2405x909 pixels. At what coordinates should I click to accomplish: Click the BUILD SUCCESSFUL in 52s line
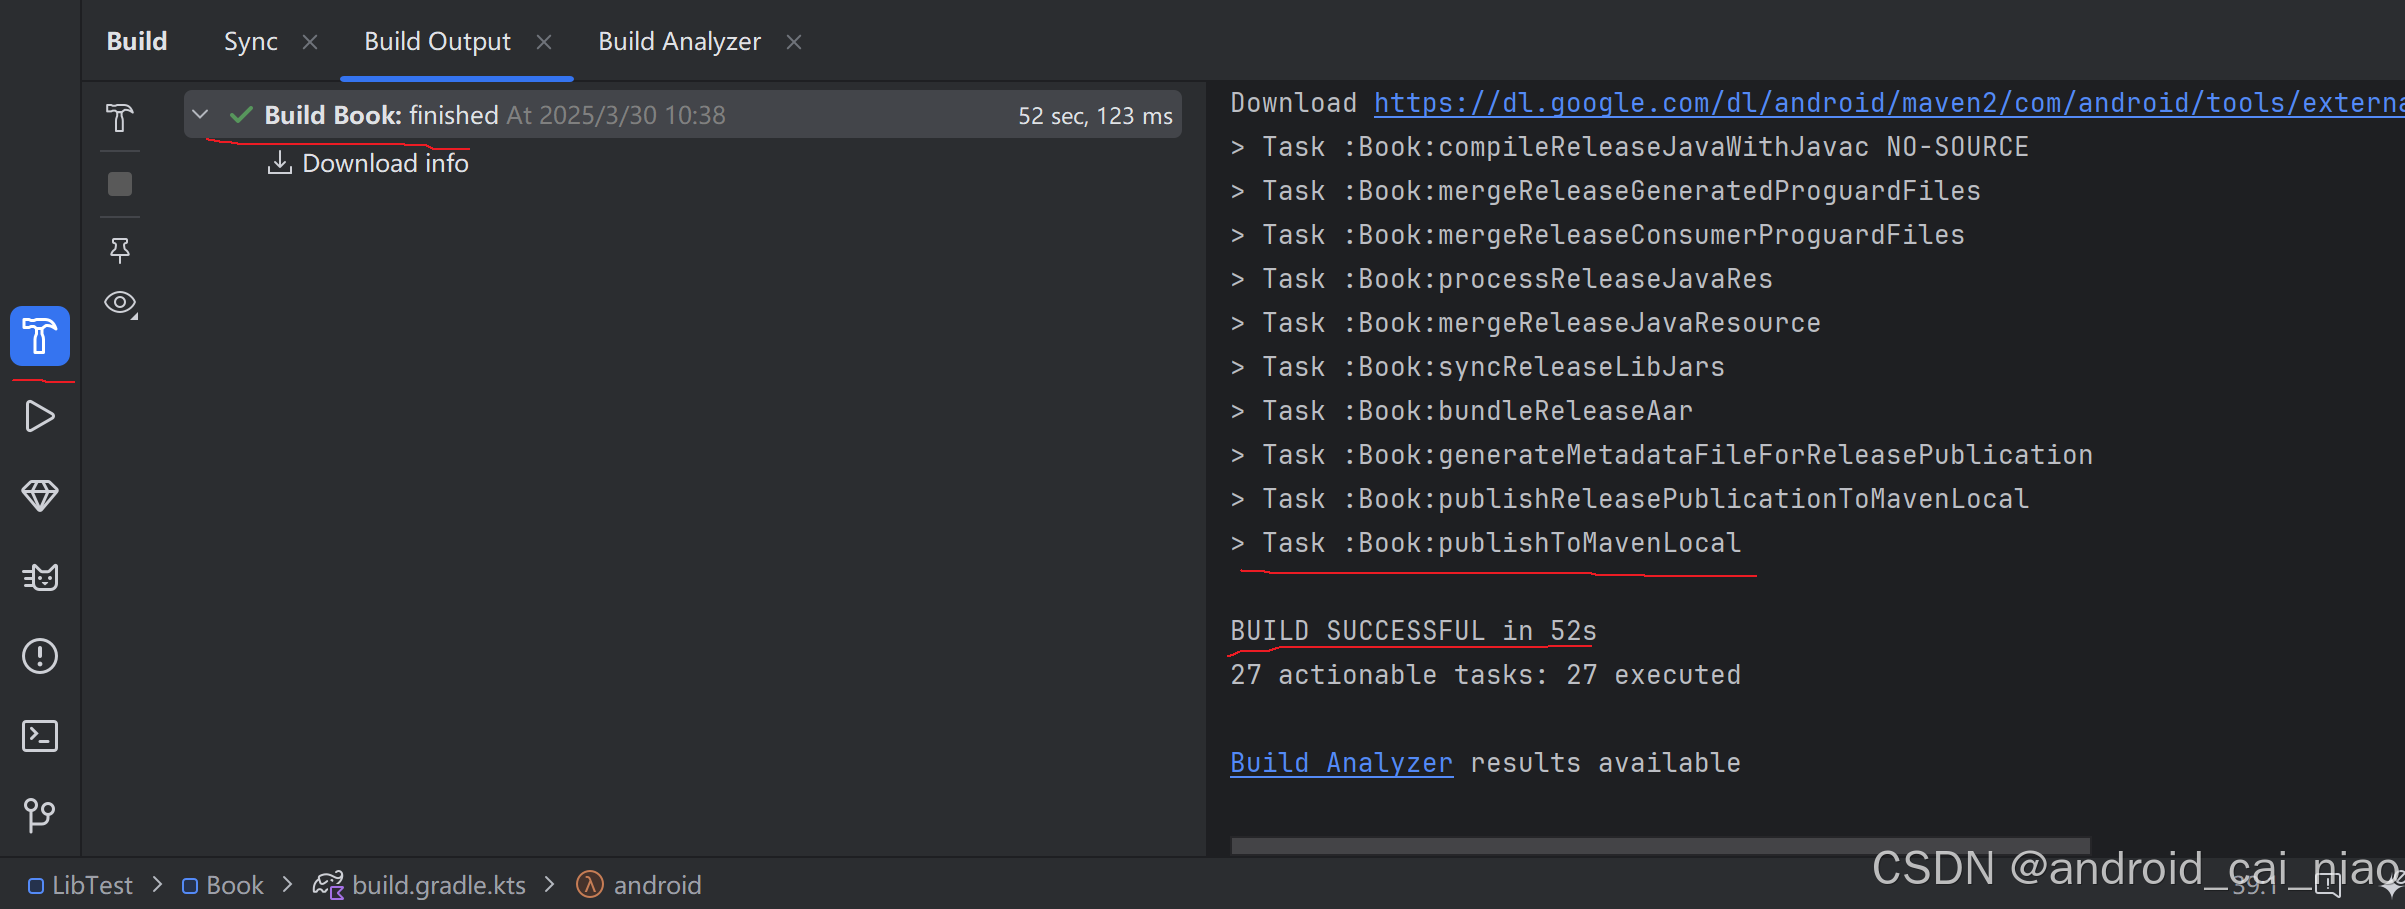pos(1413,631)
